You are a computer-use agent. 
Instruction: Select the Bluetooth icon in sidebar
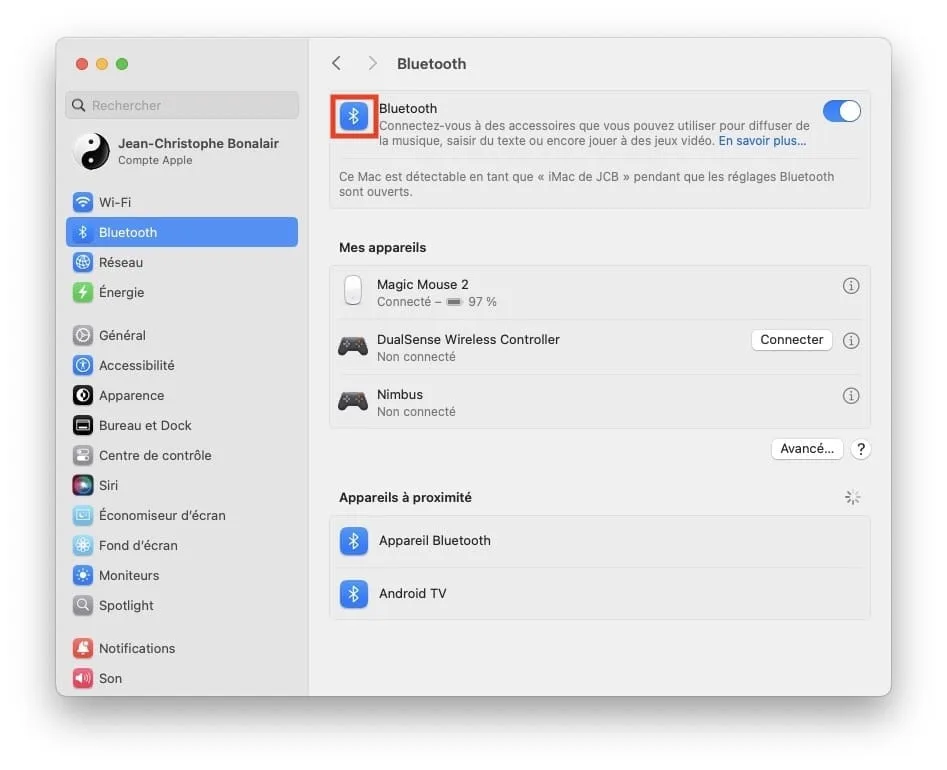coord(83,232)
